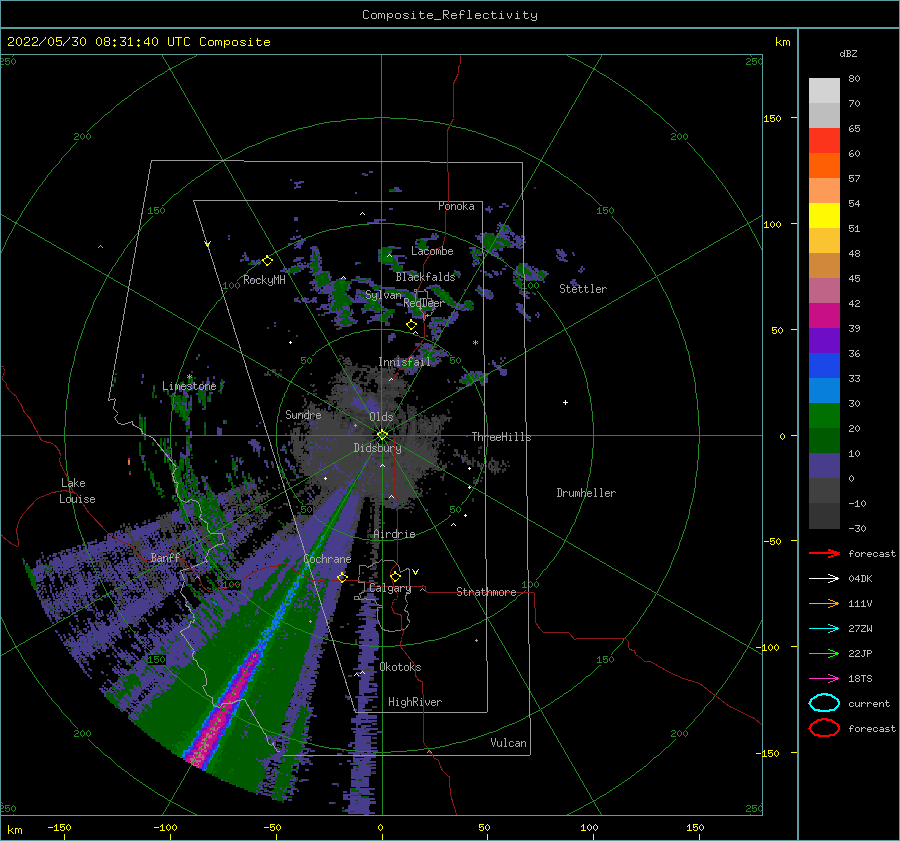Screen dimensions: 900x841
Task: Click the yellow diamond marker below RedDeer
Action: click(411, 325)
